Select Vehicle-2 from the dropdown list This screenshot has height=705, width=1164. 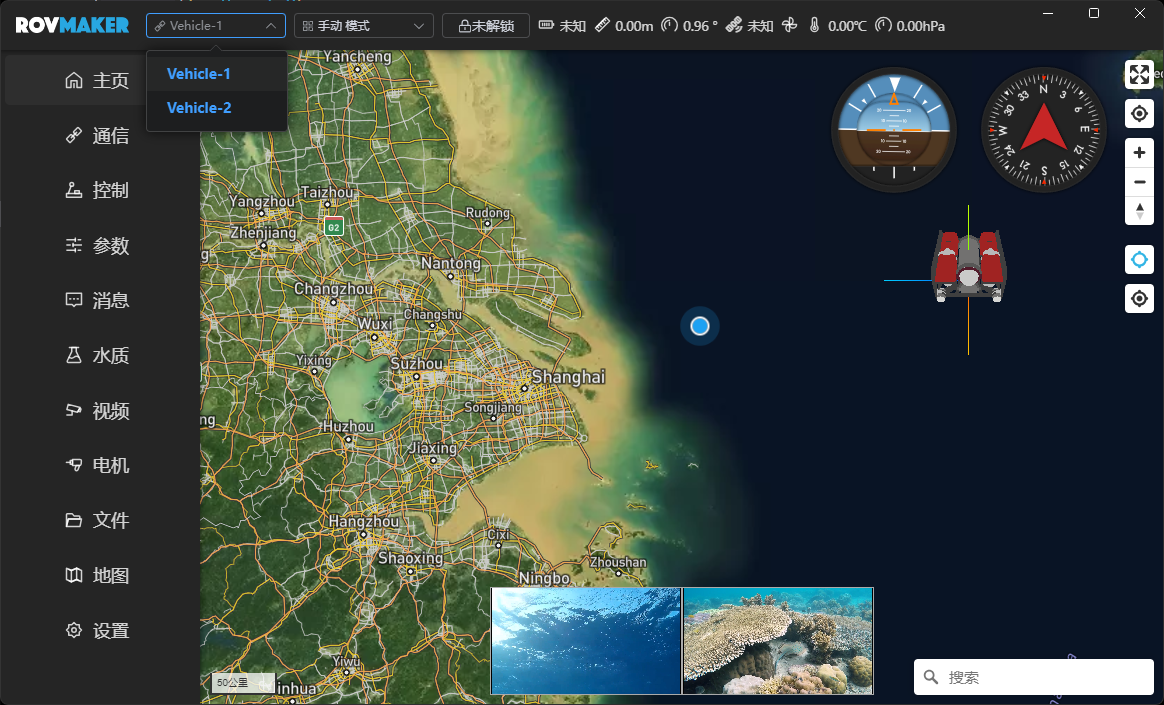pyautogui.click(x=199, y=108)
